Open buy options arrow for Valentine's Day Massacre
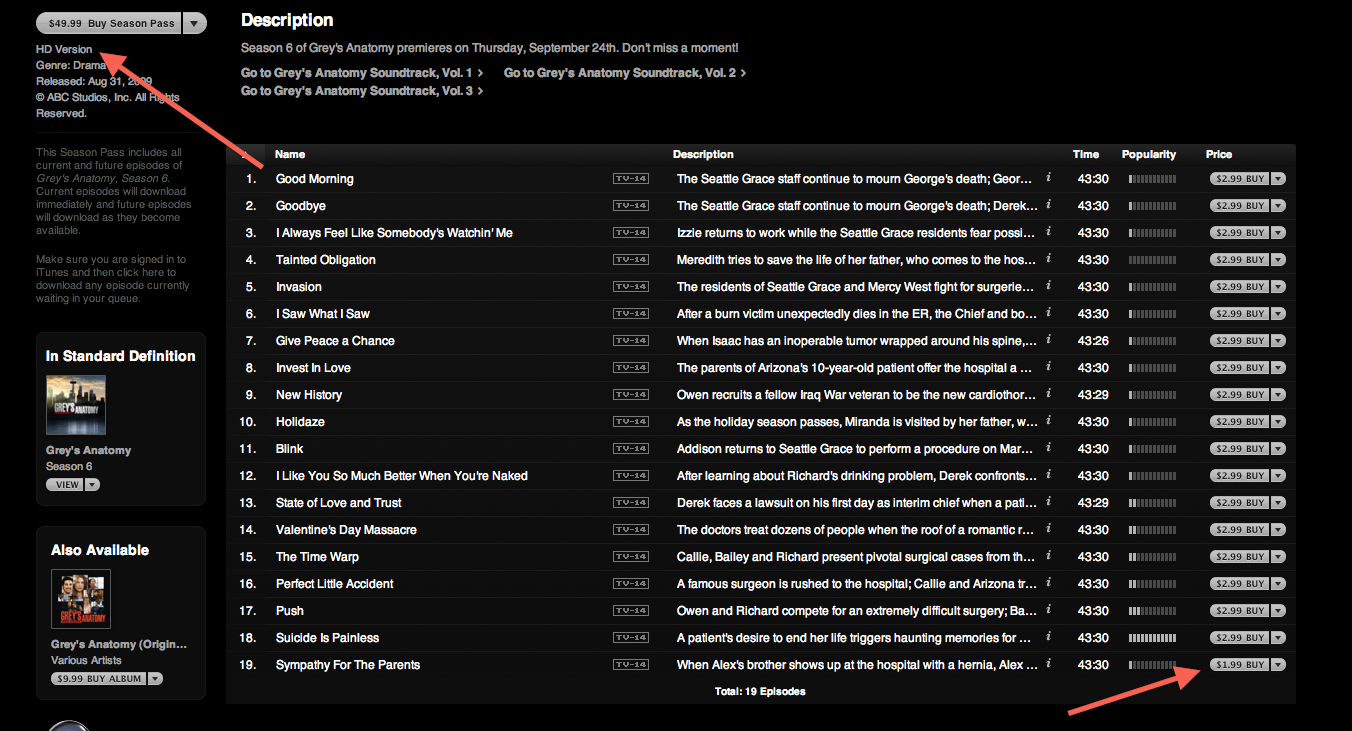1352x731 pixels. point(1279,530)
